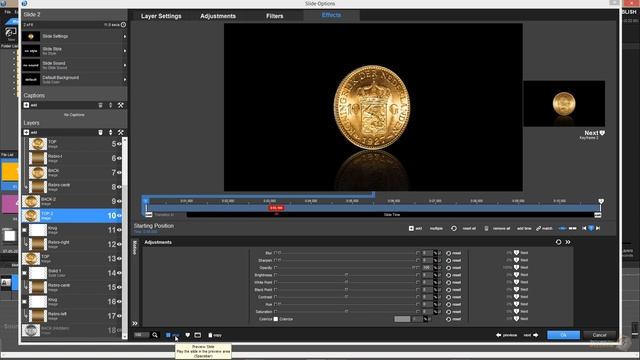Screen dimensions: 640x360
Task: Expand Slide Sound arrow
Action: 125,65
